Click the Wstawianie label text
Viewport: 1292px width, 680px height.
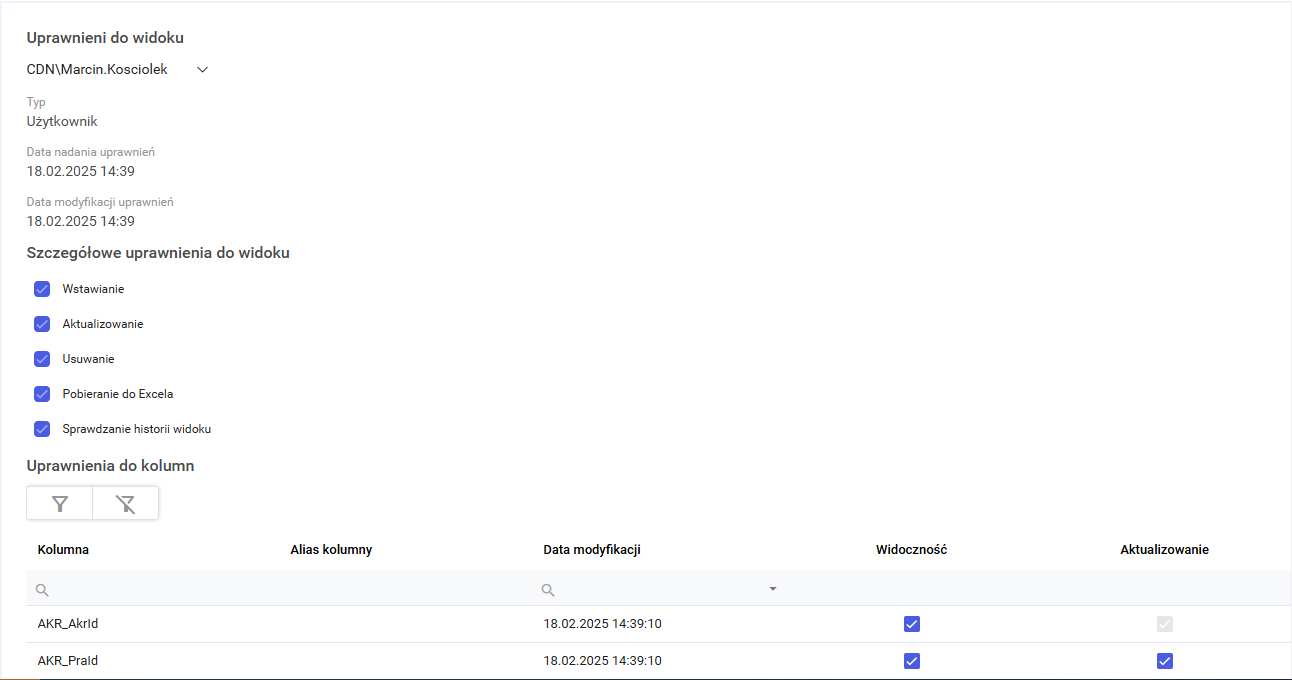(x=93, y=289)
